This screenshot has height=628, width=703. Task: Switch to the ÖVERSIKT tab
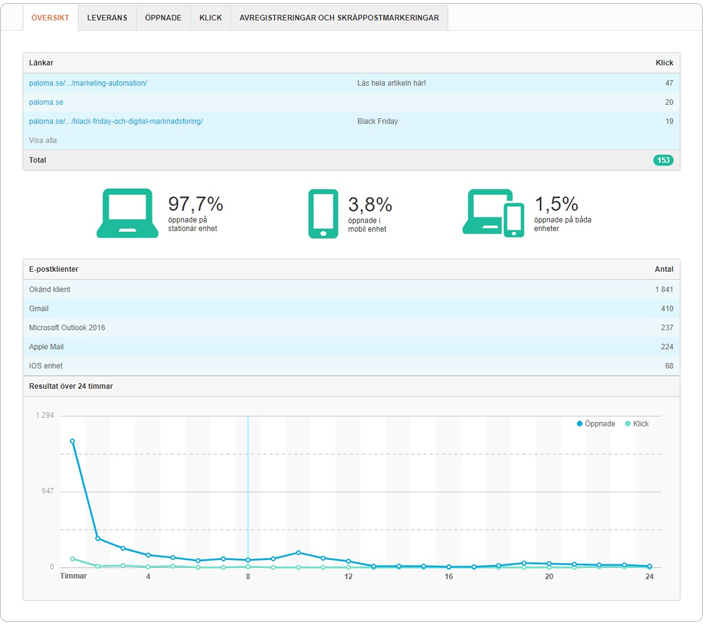coord(50,18)
